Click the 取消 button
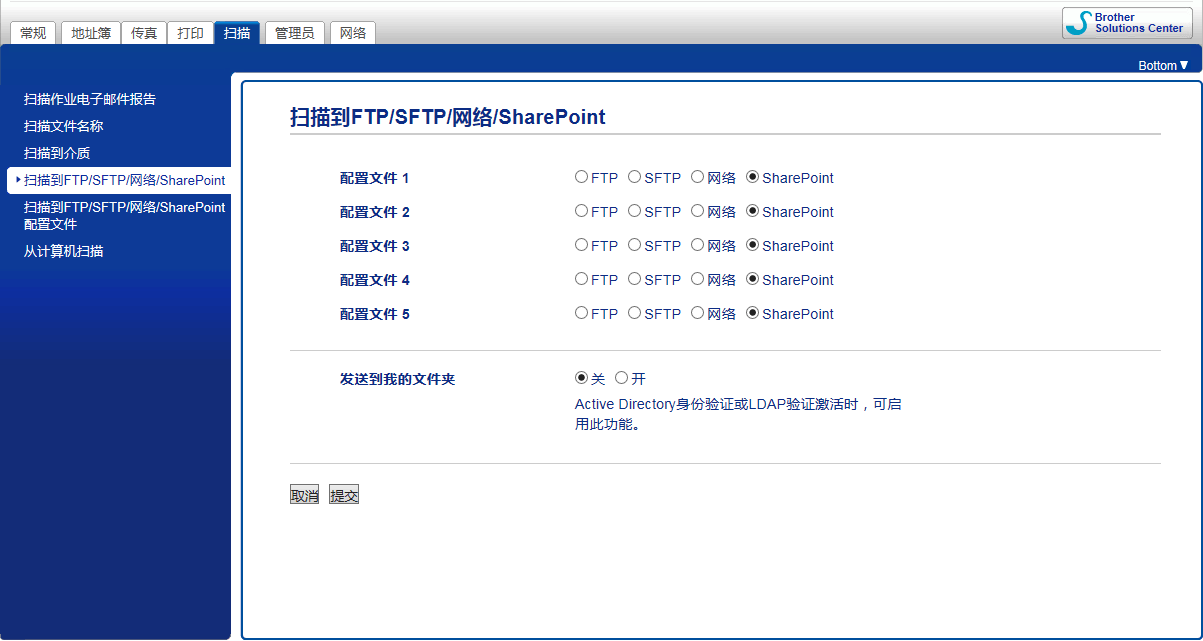The image size is (1203, 641). [304, 495]
